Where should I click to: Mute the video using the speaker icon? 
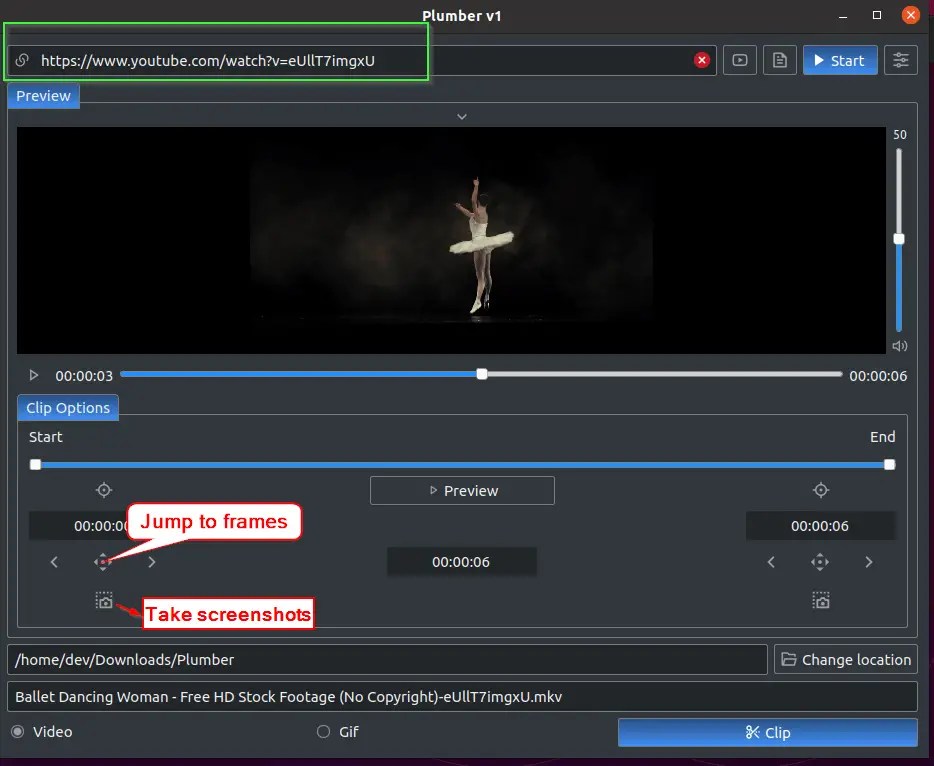click(899, 345)
